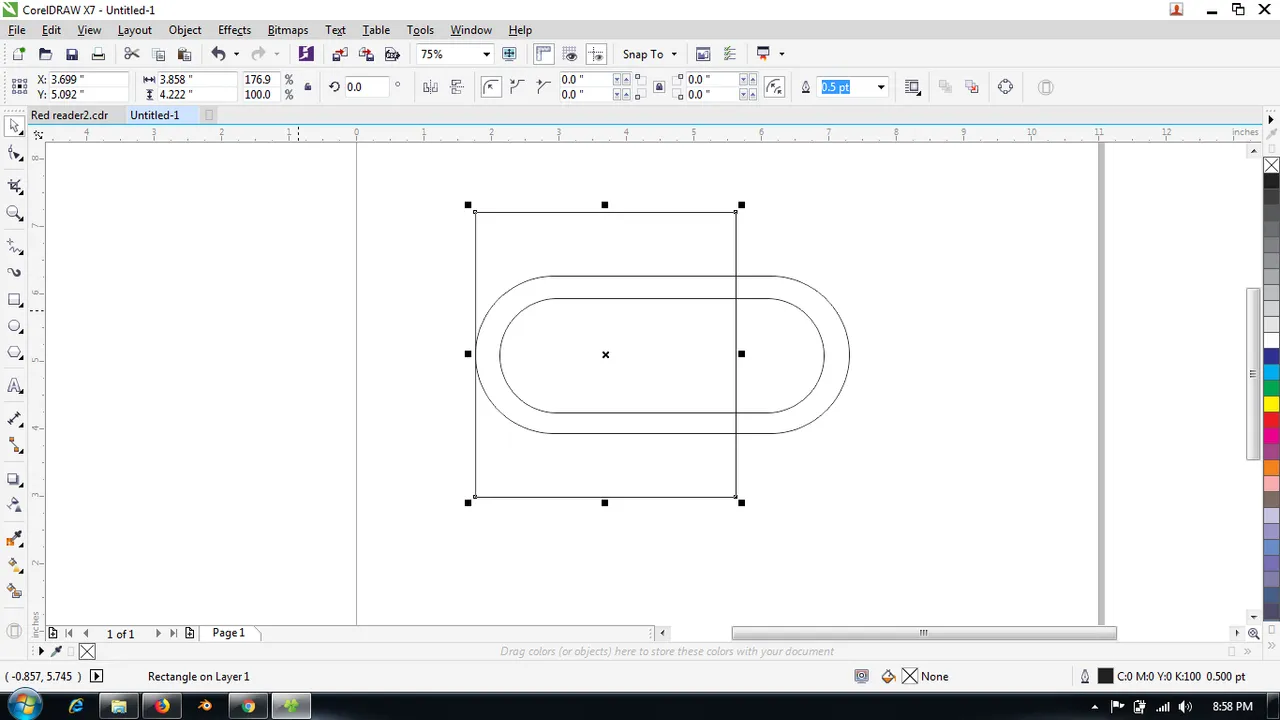Toggle the Lock ratio padlock
Viewport: 1280px width, 720px height.
(307, 87)
